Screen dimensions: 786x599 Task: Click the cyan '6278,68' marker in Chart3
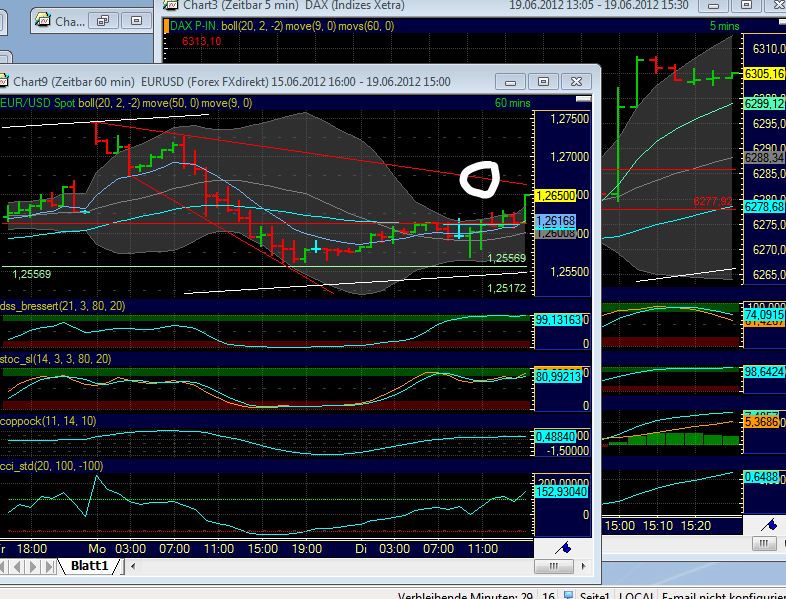click(764, 207)
